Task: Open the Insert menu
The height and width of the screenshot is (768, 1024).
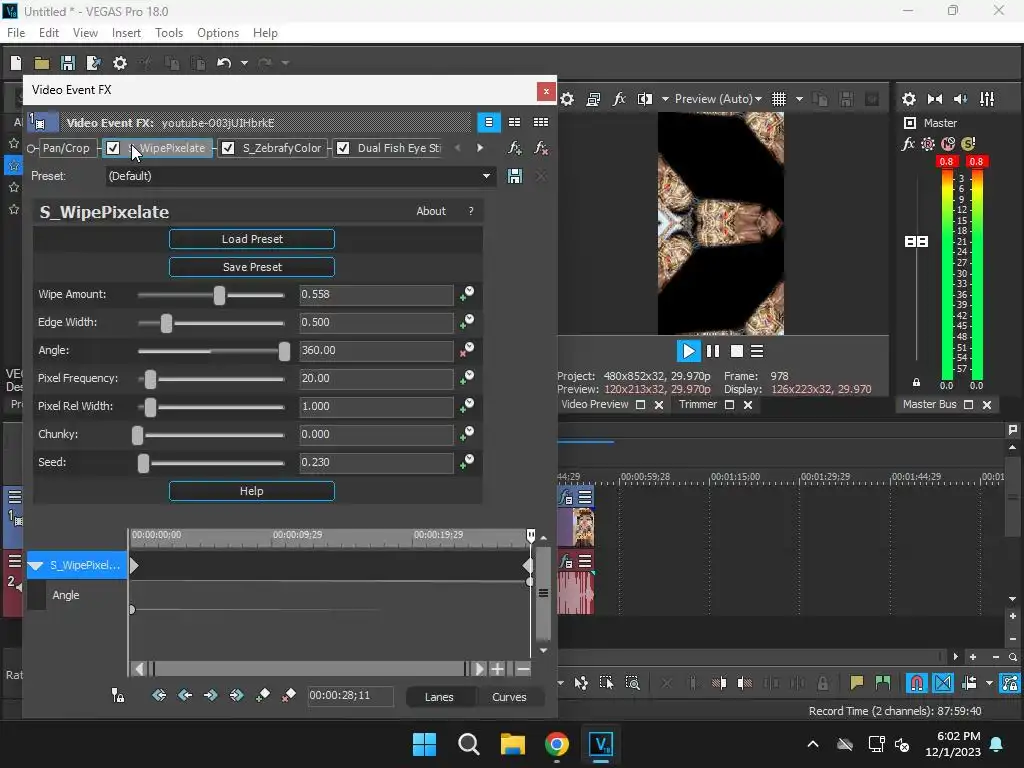Action: click(x=126, y=33)
